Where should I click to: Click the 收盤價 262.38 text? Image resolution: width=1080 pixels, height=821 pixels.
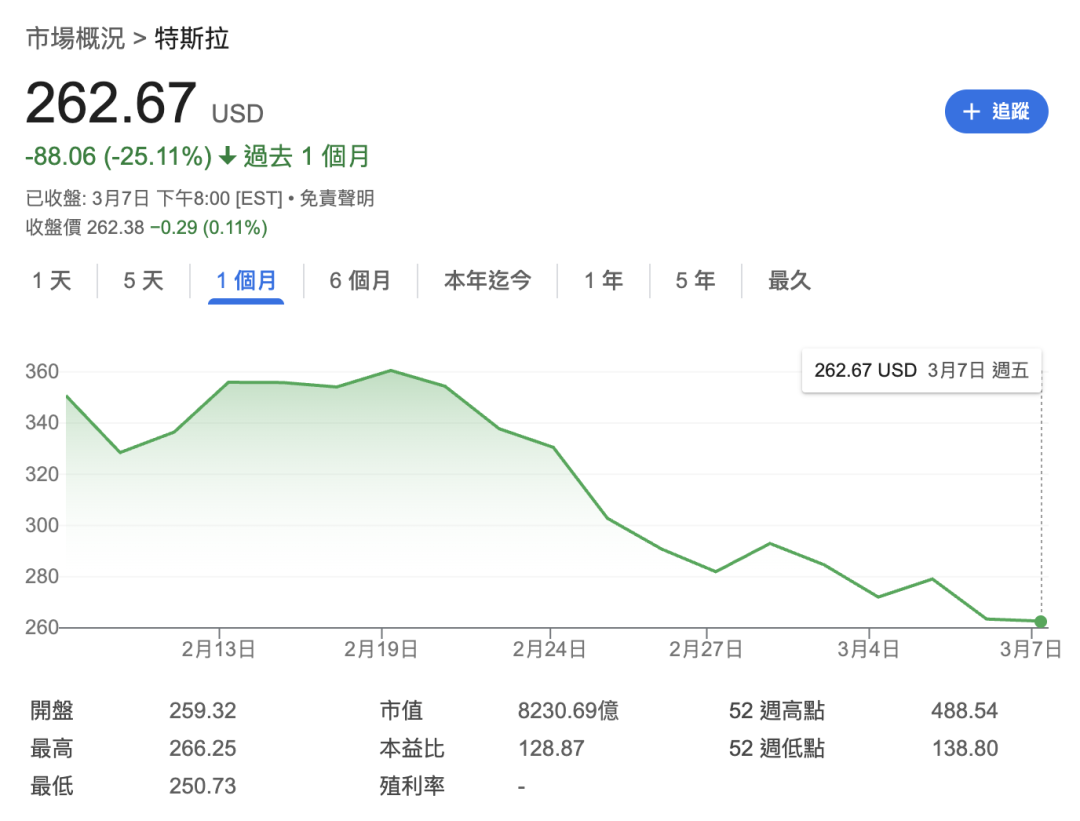tap(85, 227)
